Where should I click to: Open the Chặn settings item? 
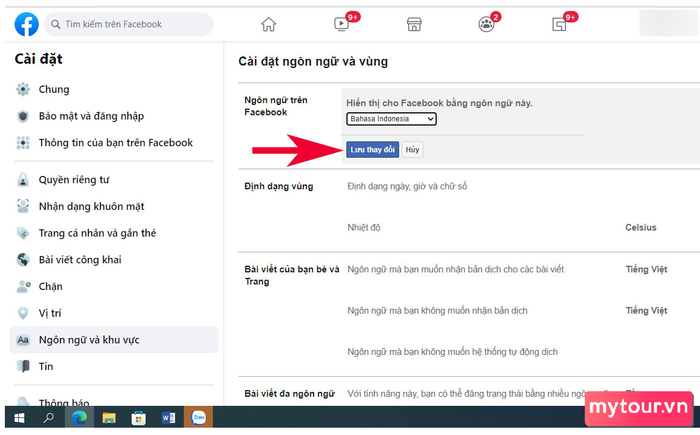point(114,286)
